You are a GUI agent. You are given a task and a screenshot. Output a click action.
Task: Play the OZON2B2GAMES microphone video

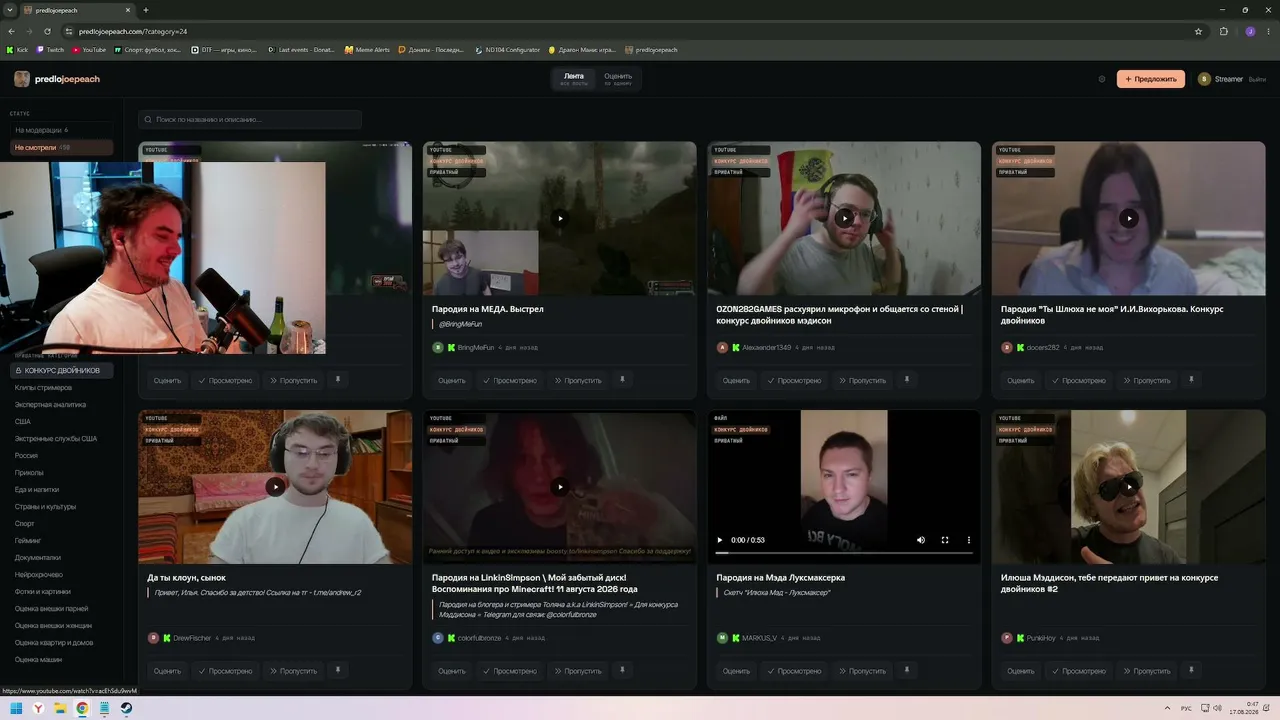click(x=845, y=218)
